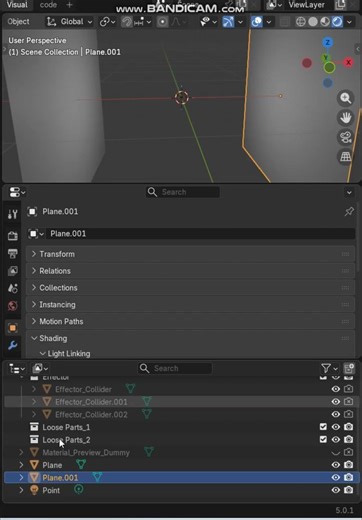Screen dimensions: 362x520
Task: Toggle snapping magnet icon in viewport header
Action: [x=127, y=22]
